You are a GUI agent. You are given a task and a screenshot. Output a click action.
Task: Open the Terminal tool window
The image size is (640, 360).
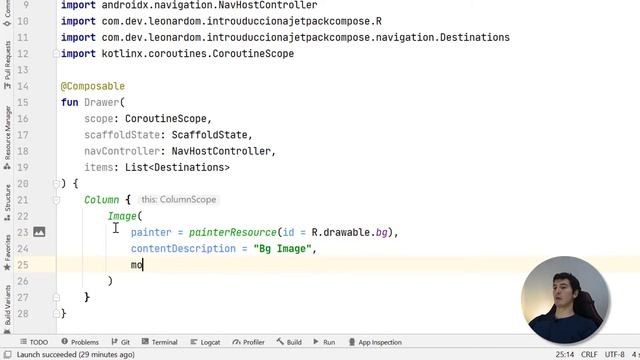[x=160, y=342]
